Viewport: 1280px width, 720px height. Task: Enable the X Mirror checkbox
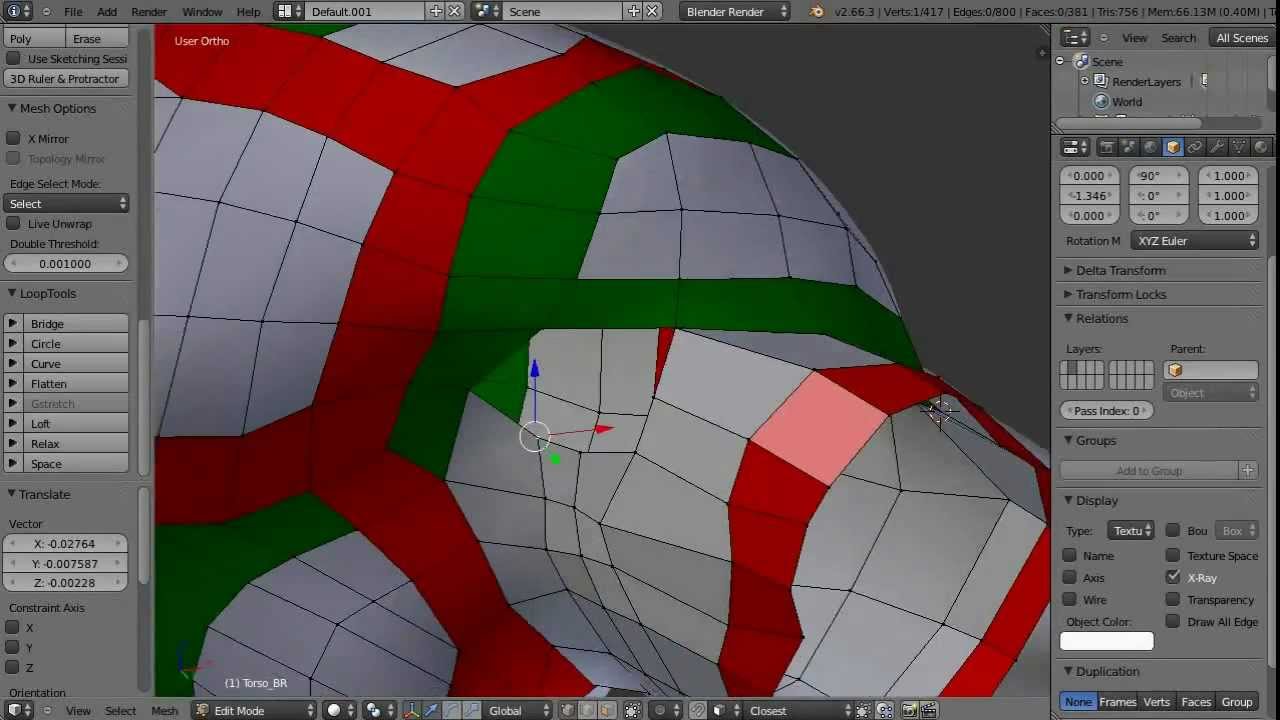coord(13,138)
